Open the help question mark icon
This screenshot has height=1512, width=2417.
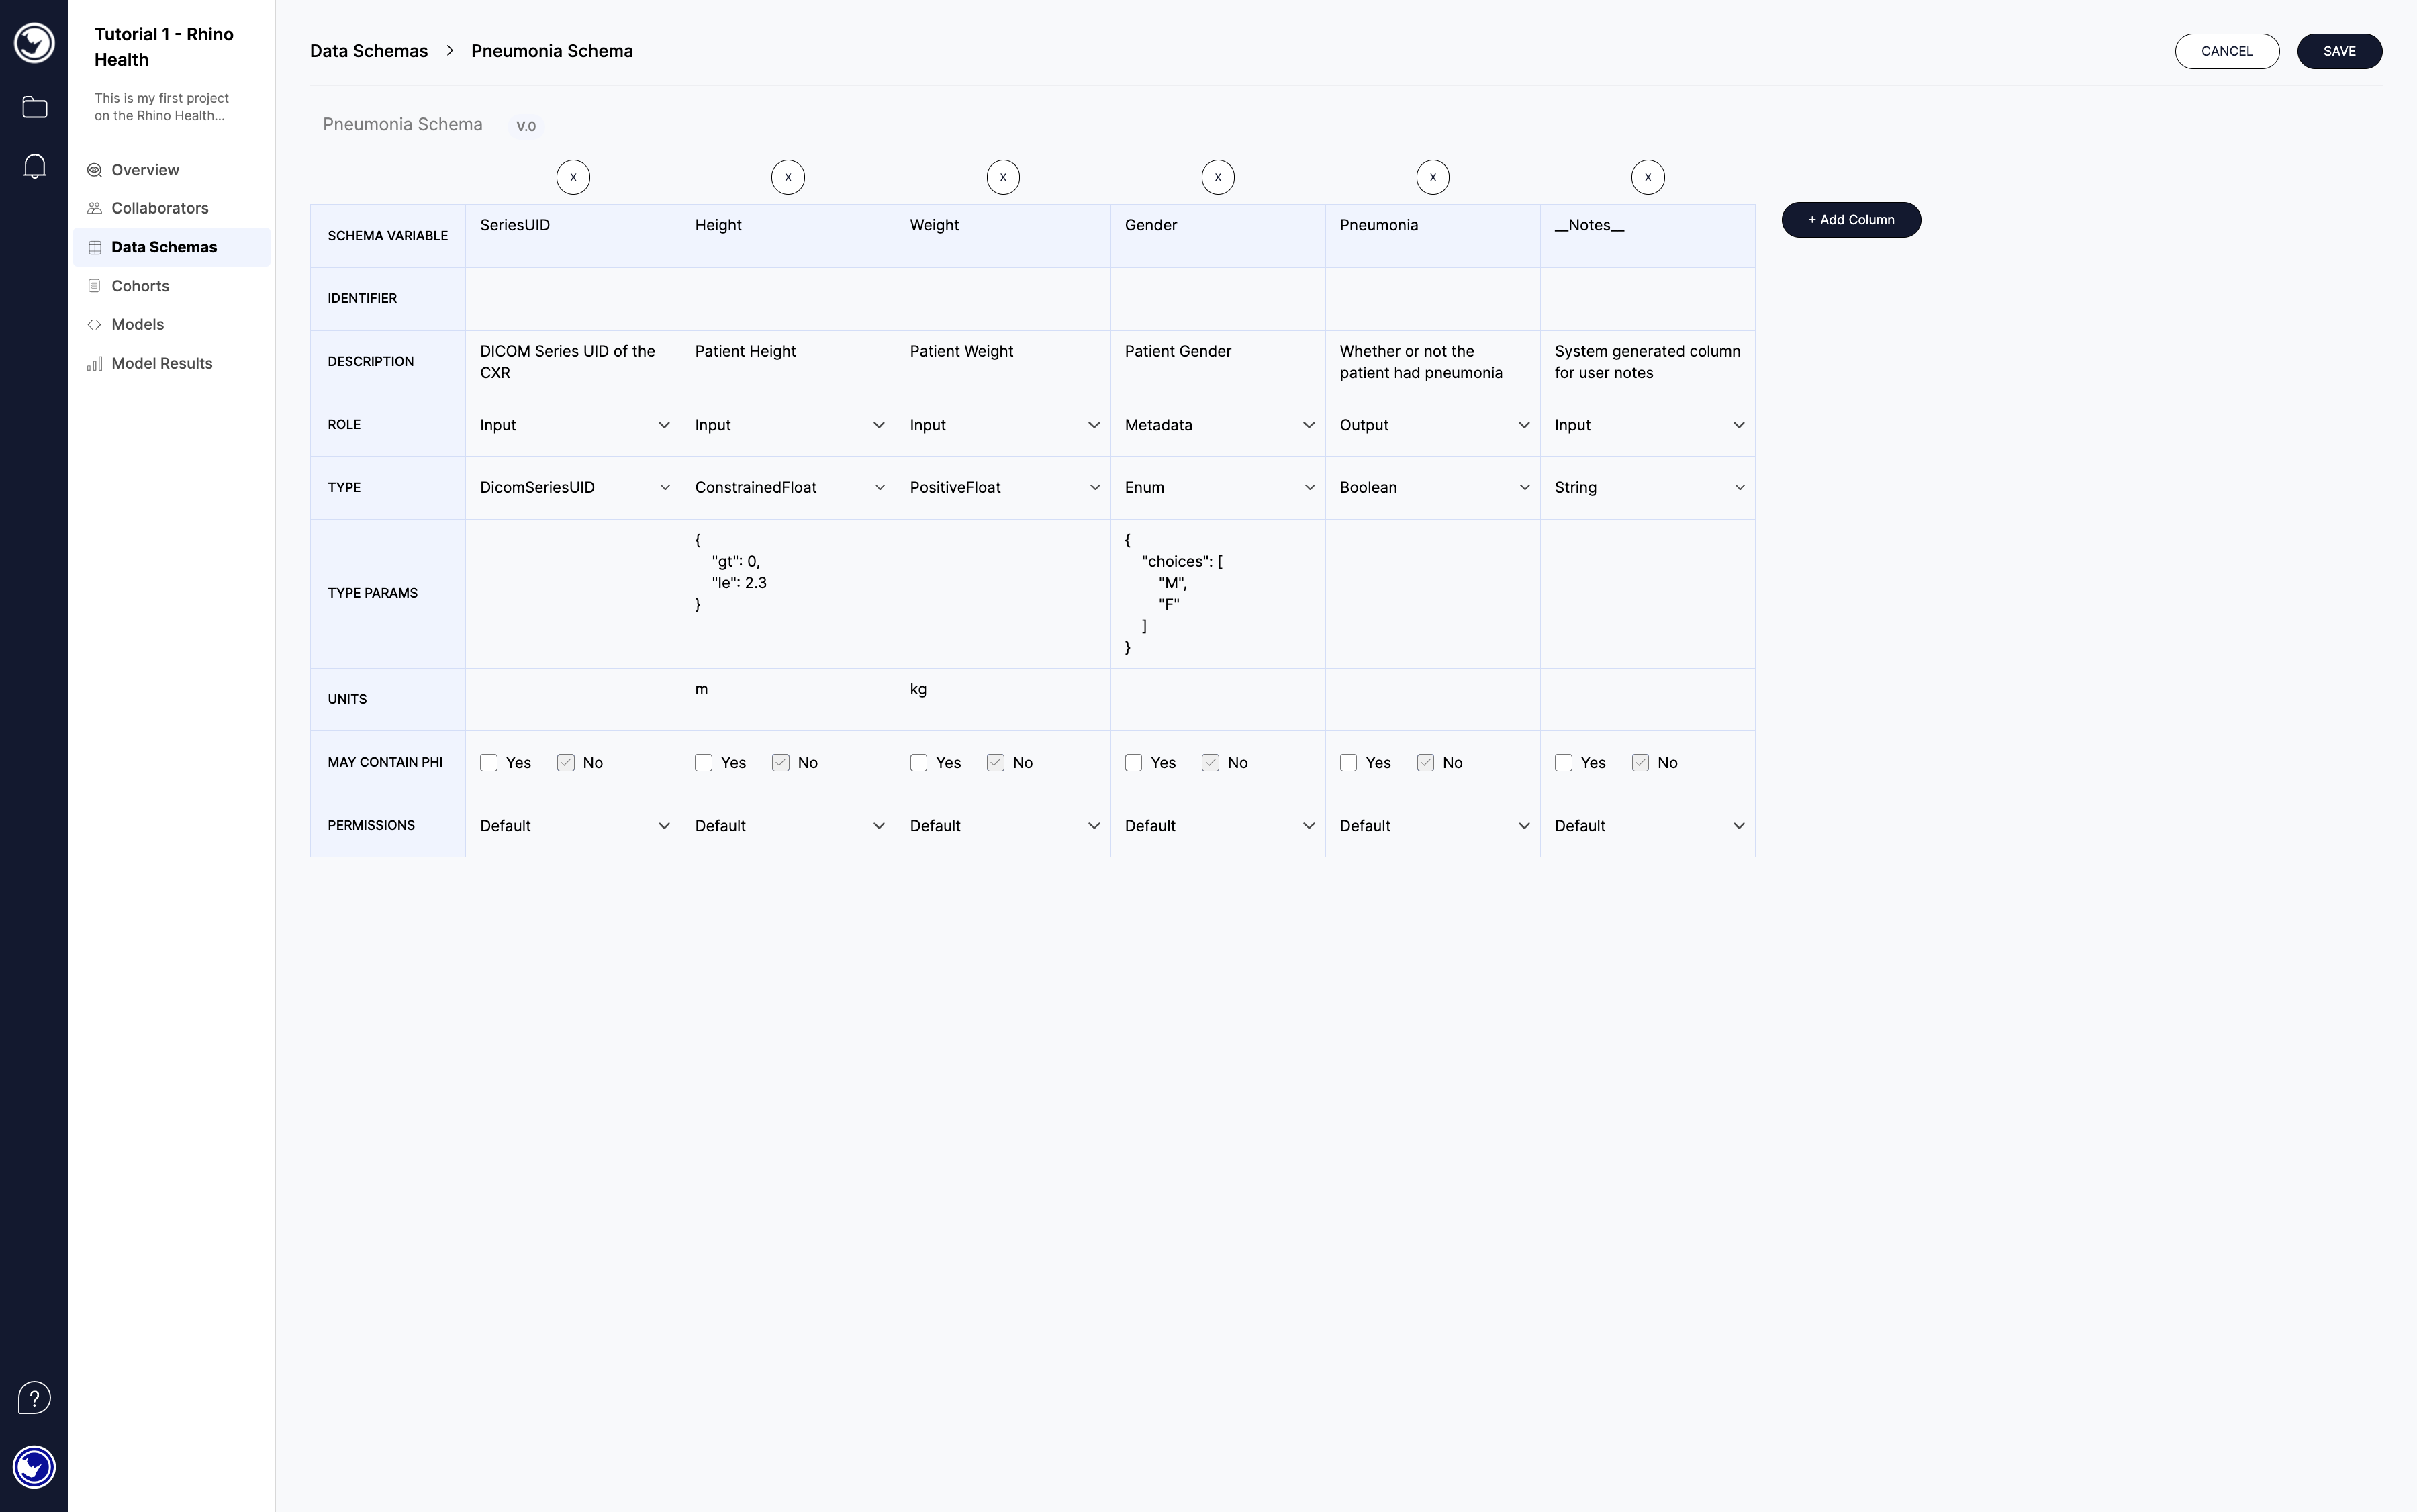tap(34, 1398)
